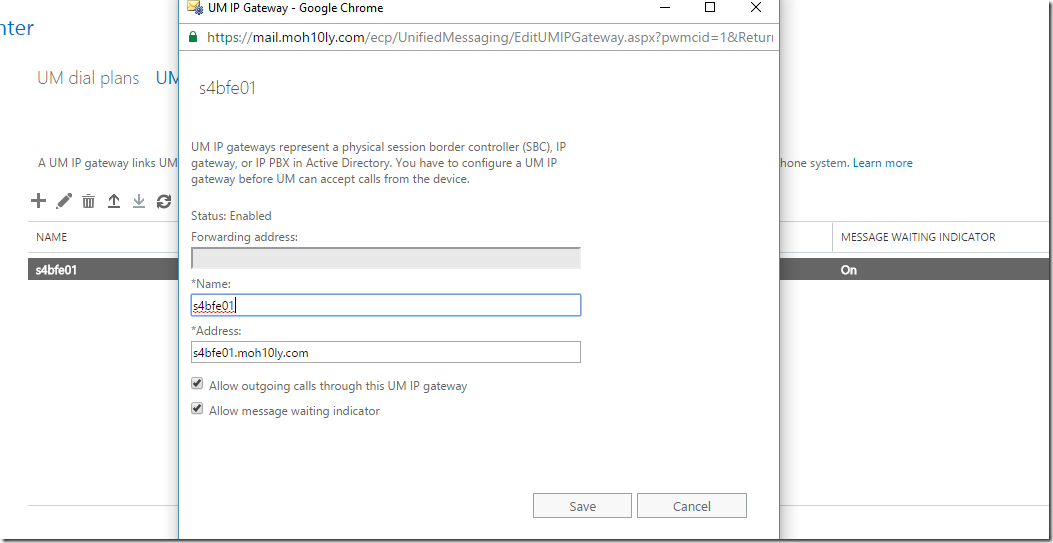Viewport: 1053px width, 543px height.
Task: Click the On value in s4bfe01 row
Action: [x=848, y=270]
